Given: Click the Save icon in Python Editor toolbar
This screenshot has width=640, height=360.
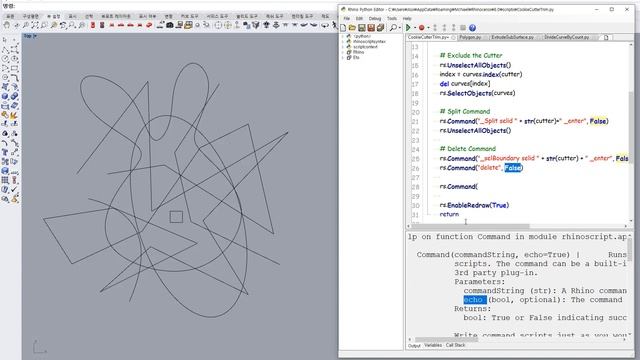Looking at the screenshot, I should (362, 28).
